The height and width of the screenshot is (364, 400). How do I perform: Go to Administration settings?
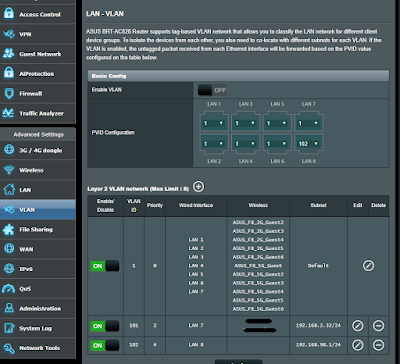click(x=38, y=308)
